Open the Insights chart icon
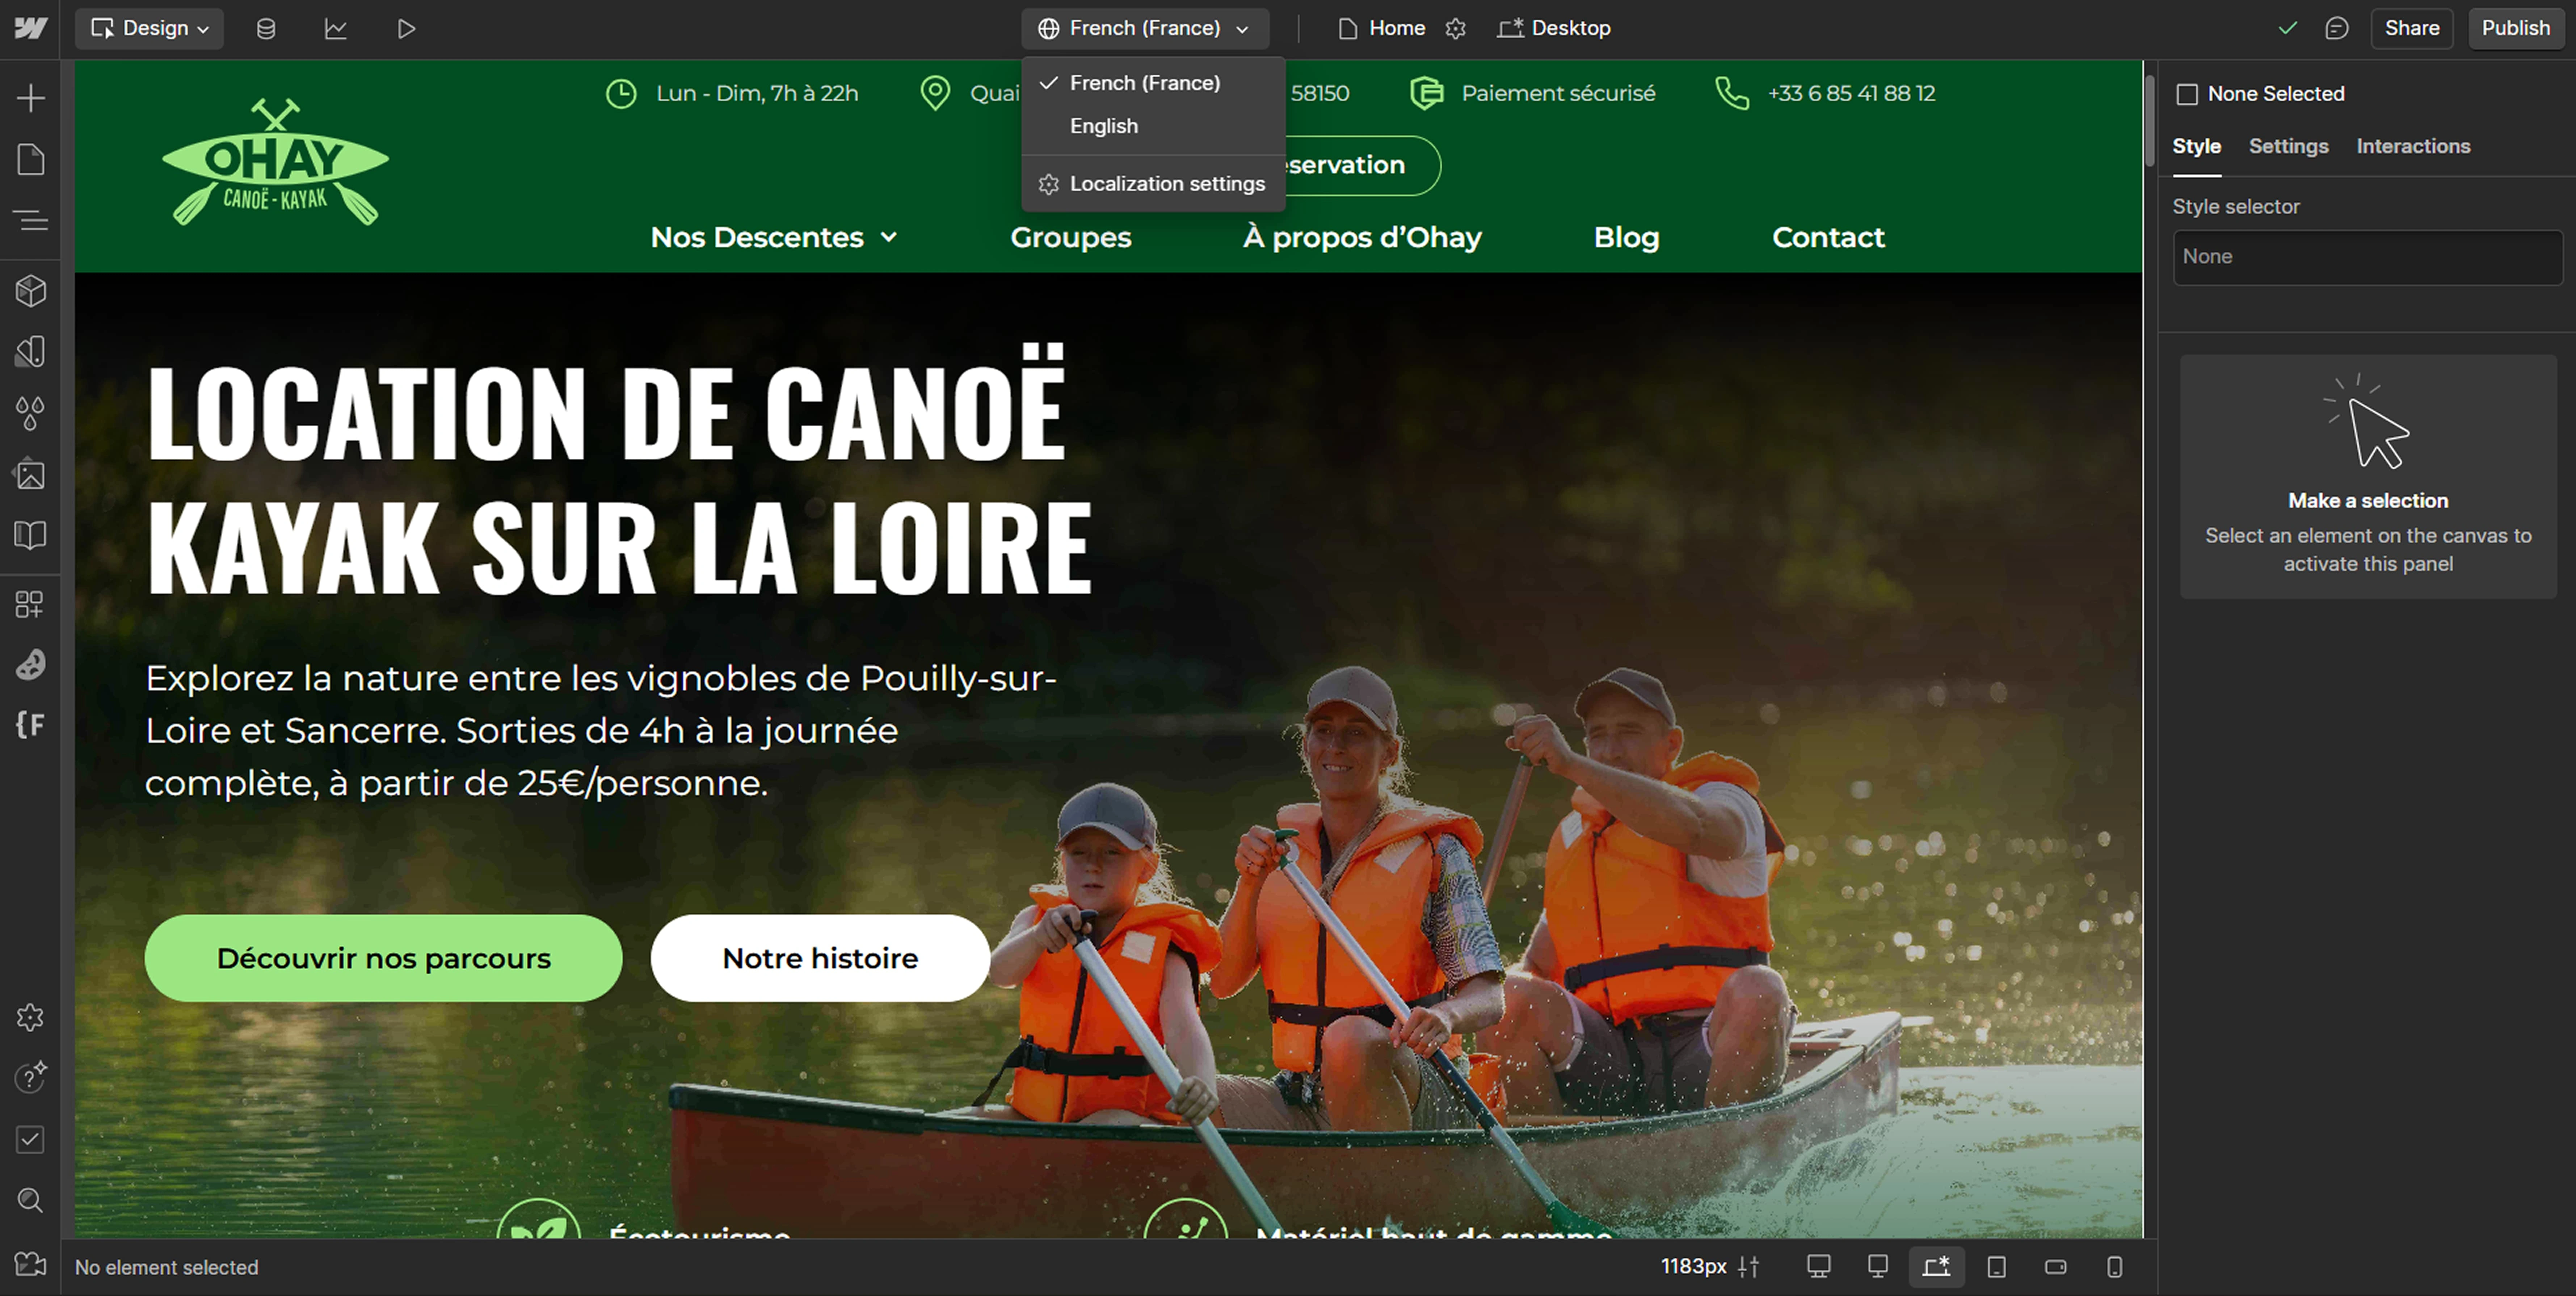The height and width of the screenshot is (1296, 2576). pyautogui.click(x=336, y=29)
